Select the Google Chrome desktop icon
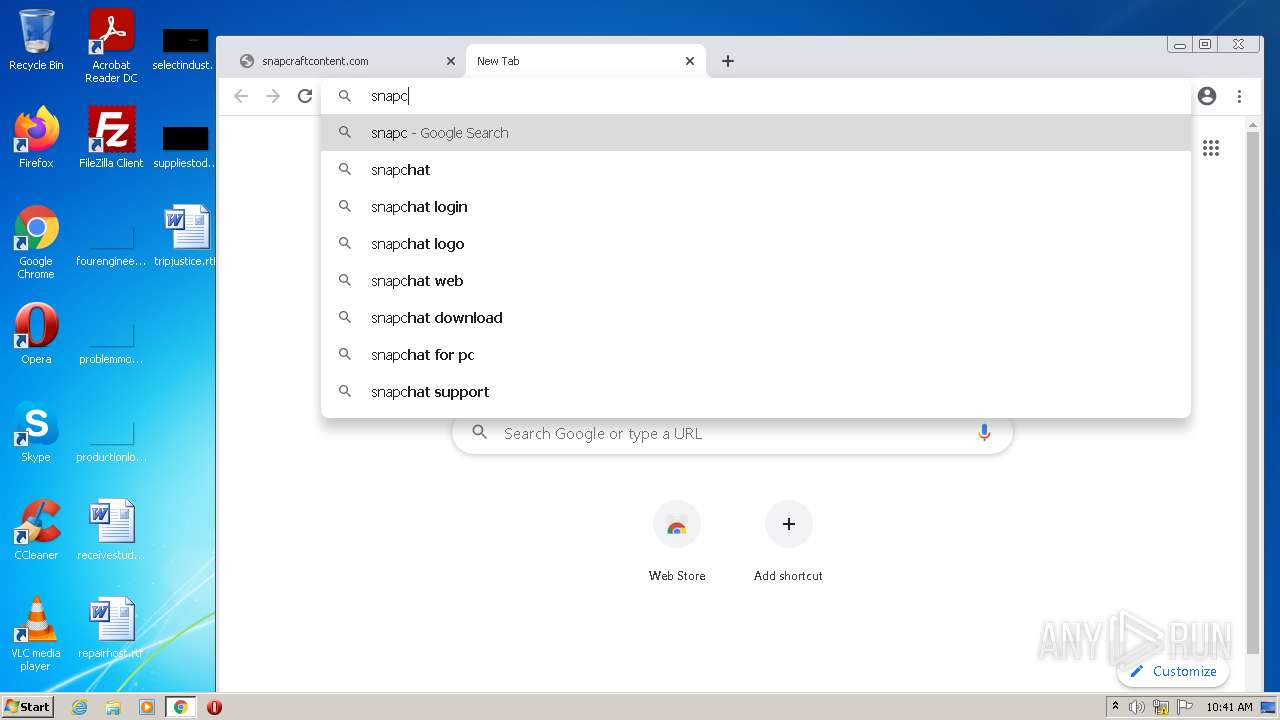1280x720 pixels. point(36,242)
